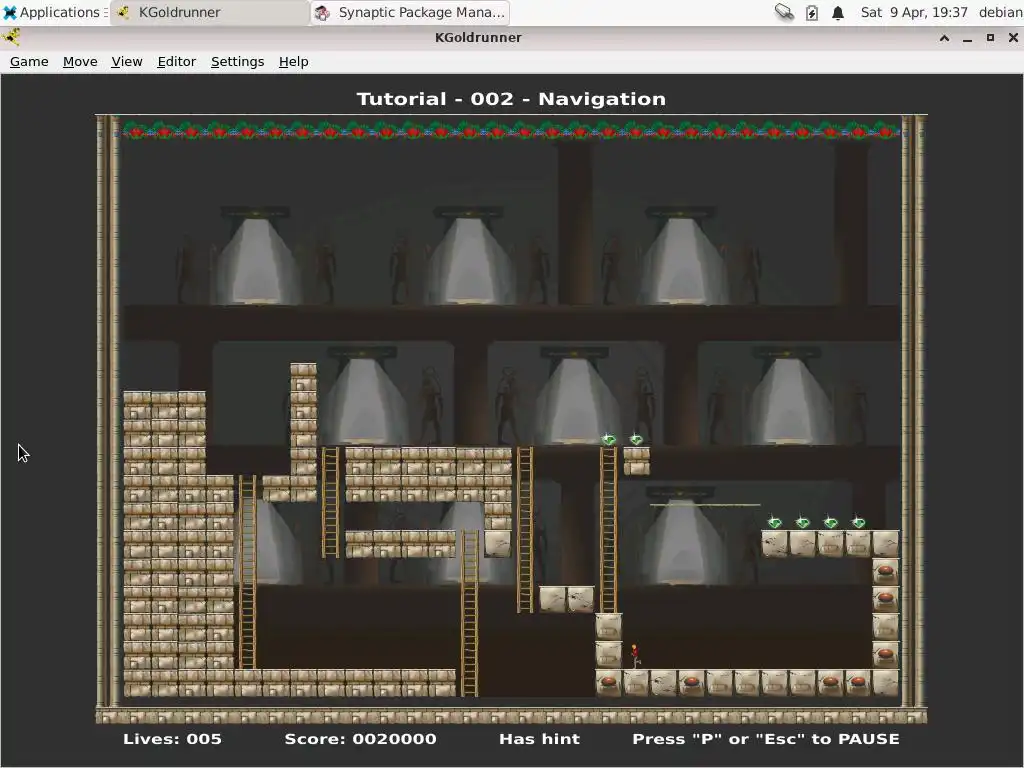Viewport: 1024px width, 768px height.
Task: Open the Game menu
Action: (29, 61)
